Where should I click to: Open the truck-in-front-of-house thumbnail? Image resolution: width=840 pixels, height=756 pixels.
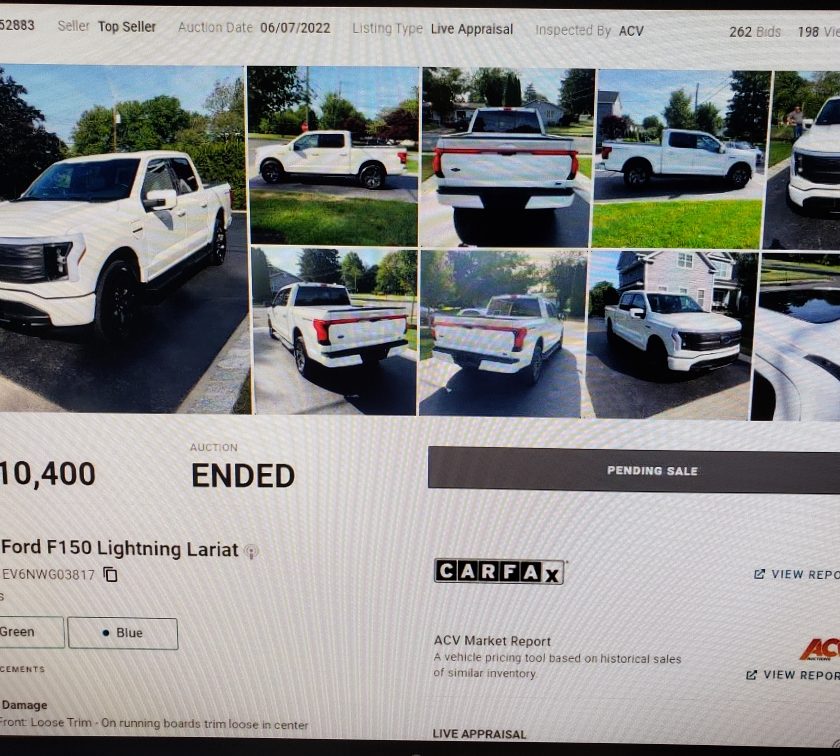point(671,335)
